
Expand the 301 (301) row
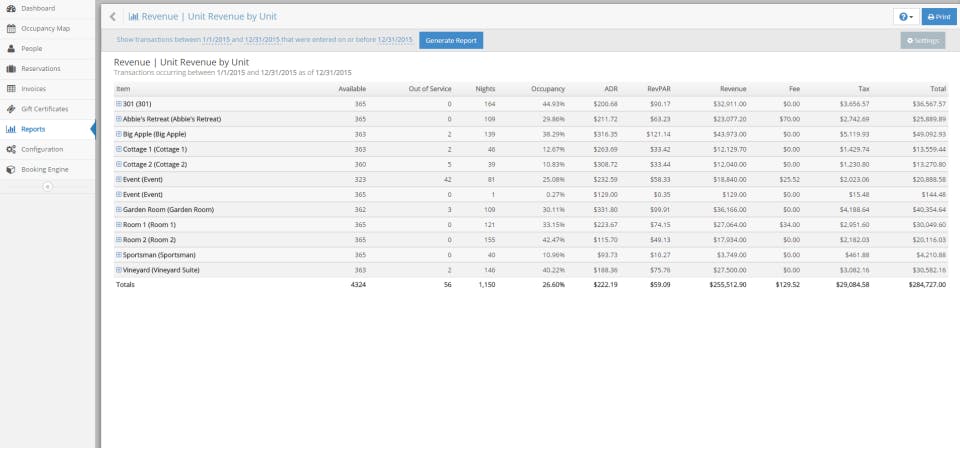[x=119, y=104]
